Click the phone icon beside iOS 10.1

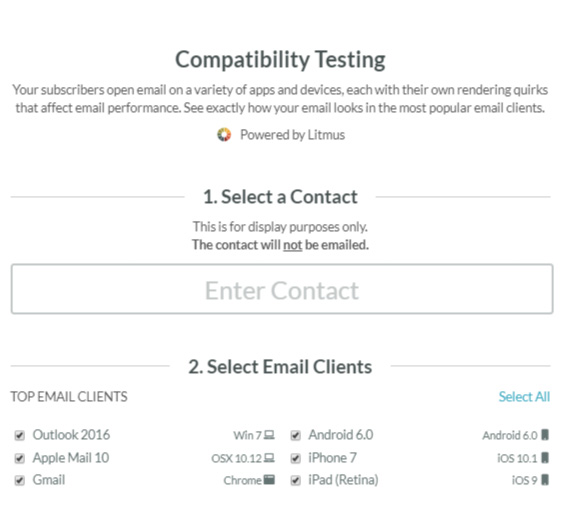click(x=545, y=458)
